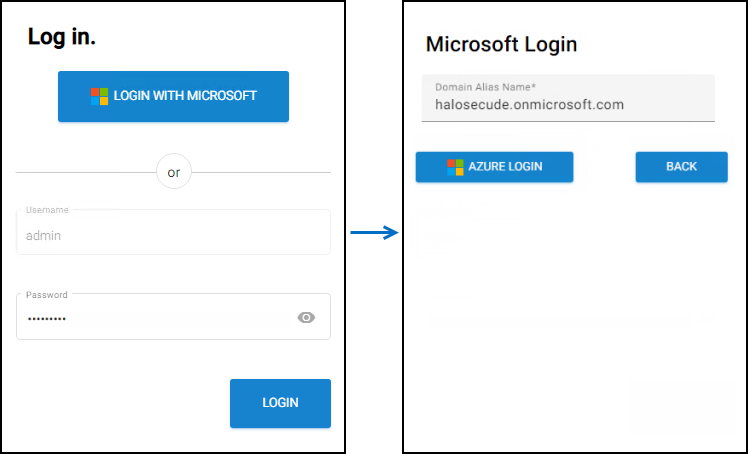Focus the Password input field
The image size is (748, 454).
pyautogui.click(x=150, y=318)
